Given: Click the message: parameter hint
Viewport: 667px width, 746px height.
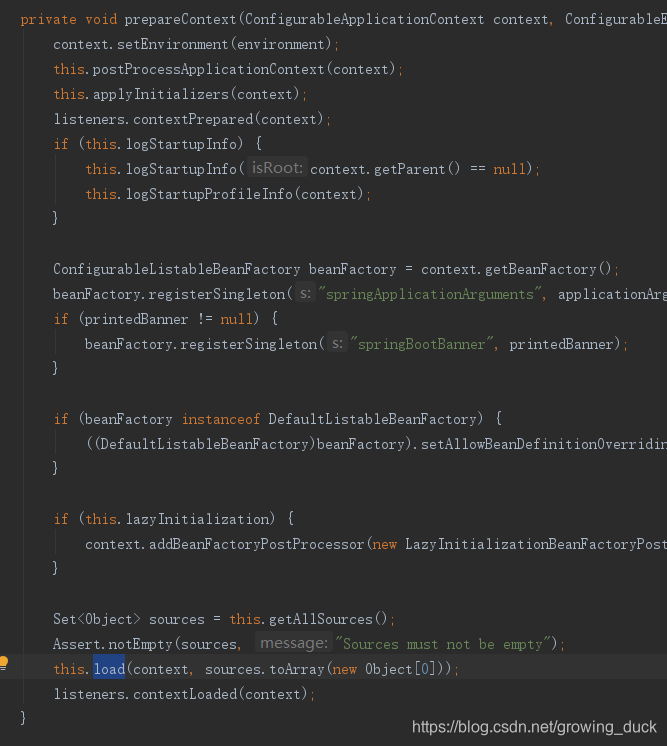Looking at the screenshot, I should point(294,643).
